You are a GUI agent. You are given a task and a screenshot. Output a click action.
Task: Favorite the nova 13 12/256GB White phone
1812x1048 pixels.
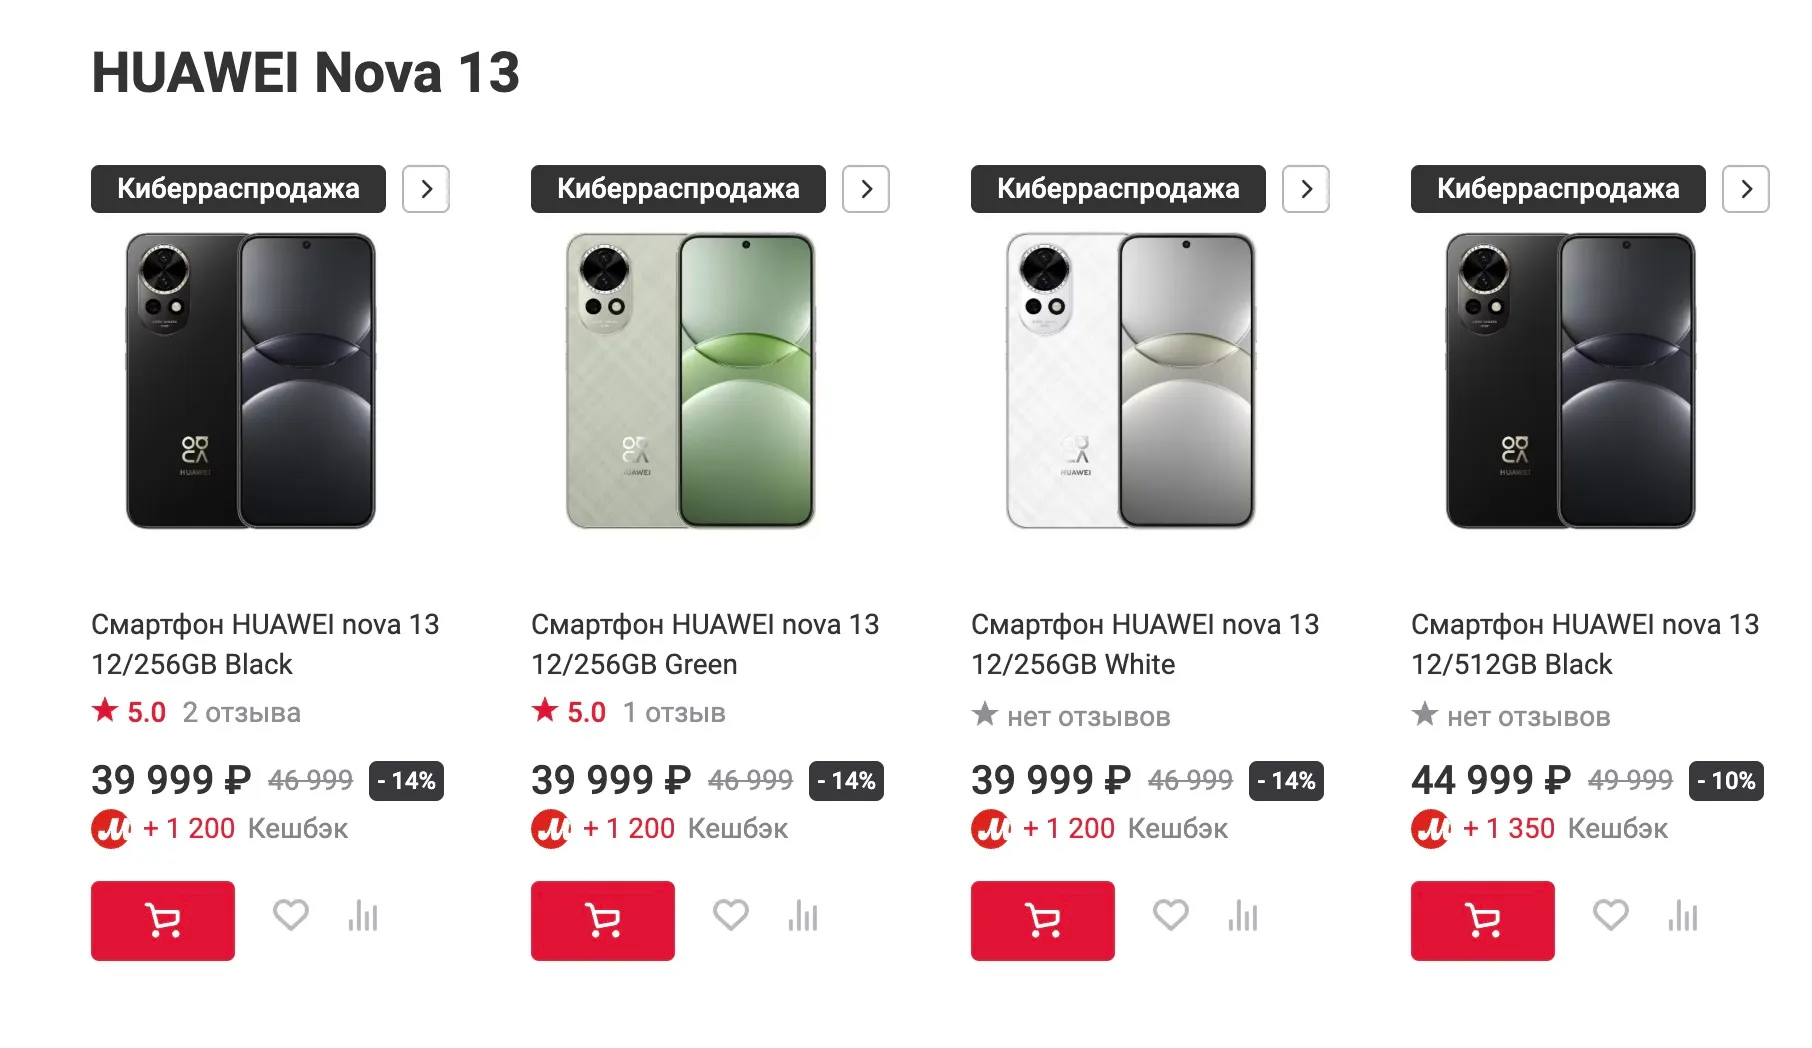coord(1171,914)
